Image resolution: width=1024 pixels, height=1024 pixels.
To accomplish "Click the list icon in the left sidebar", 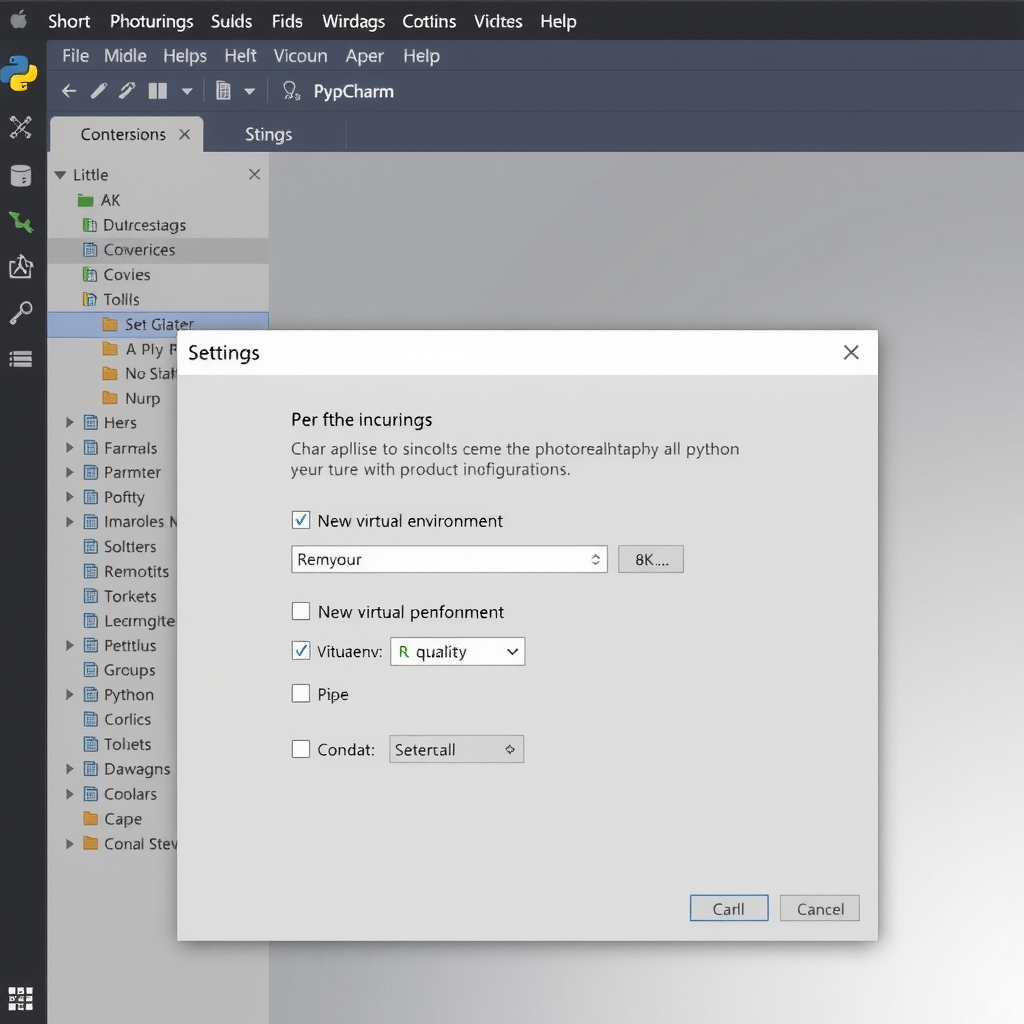I will [x=22, y=360].
